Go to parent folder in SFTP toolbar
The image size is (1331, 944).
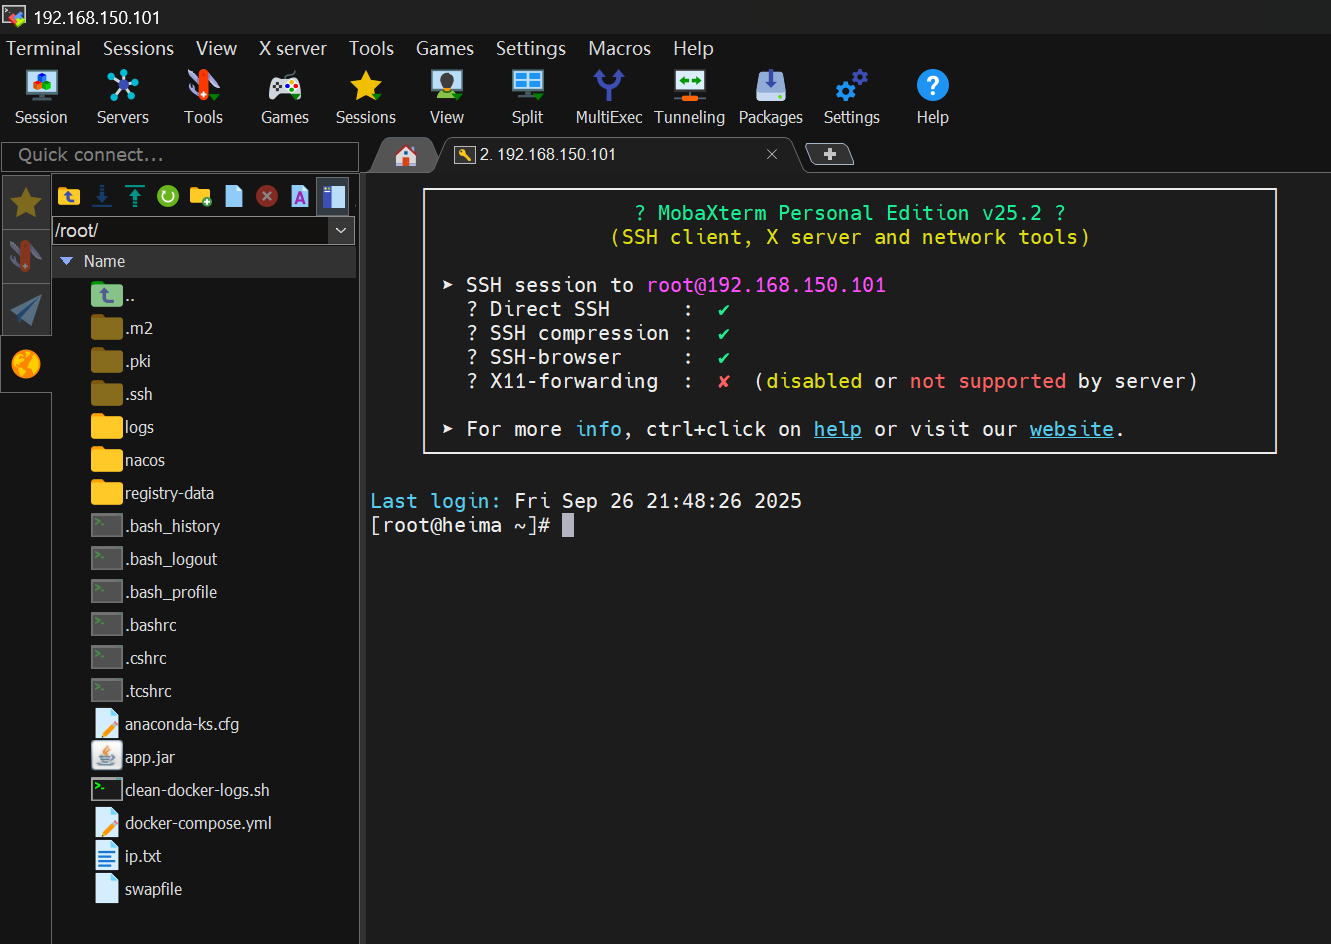(69, 196)
